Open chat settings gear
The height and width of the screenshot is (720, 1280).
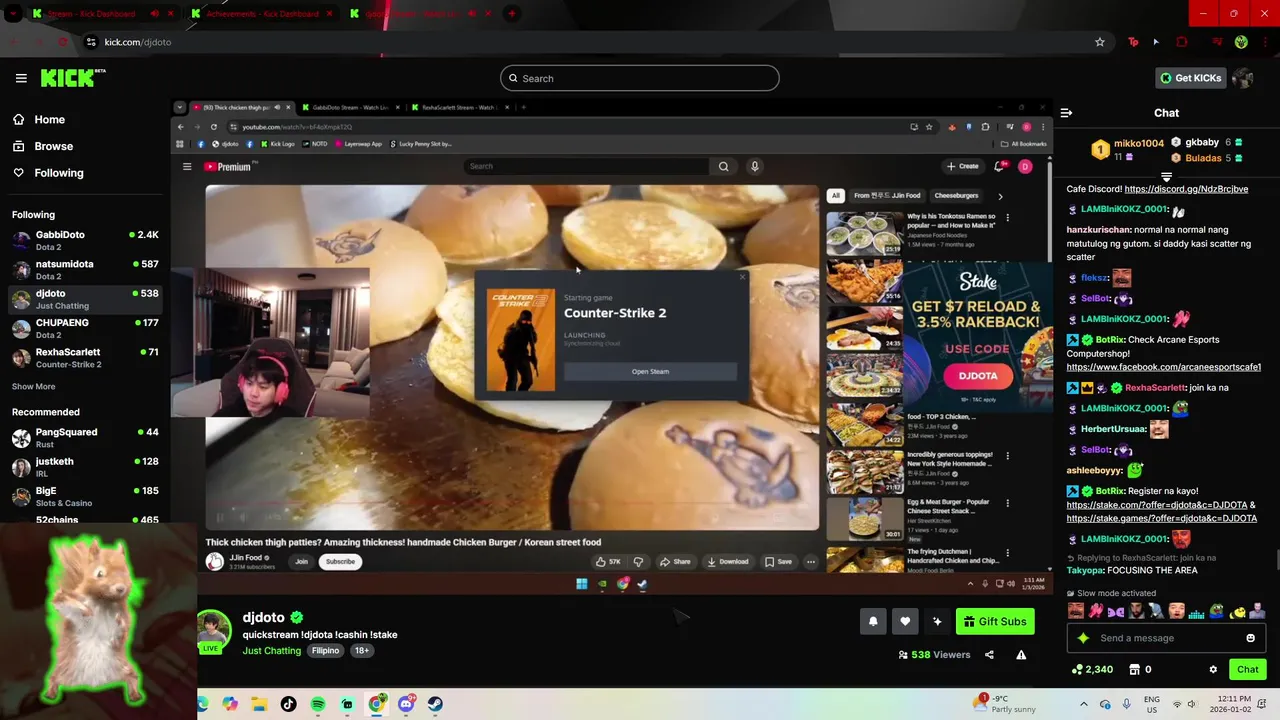coord(1213,669)
